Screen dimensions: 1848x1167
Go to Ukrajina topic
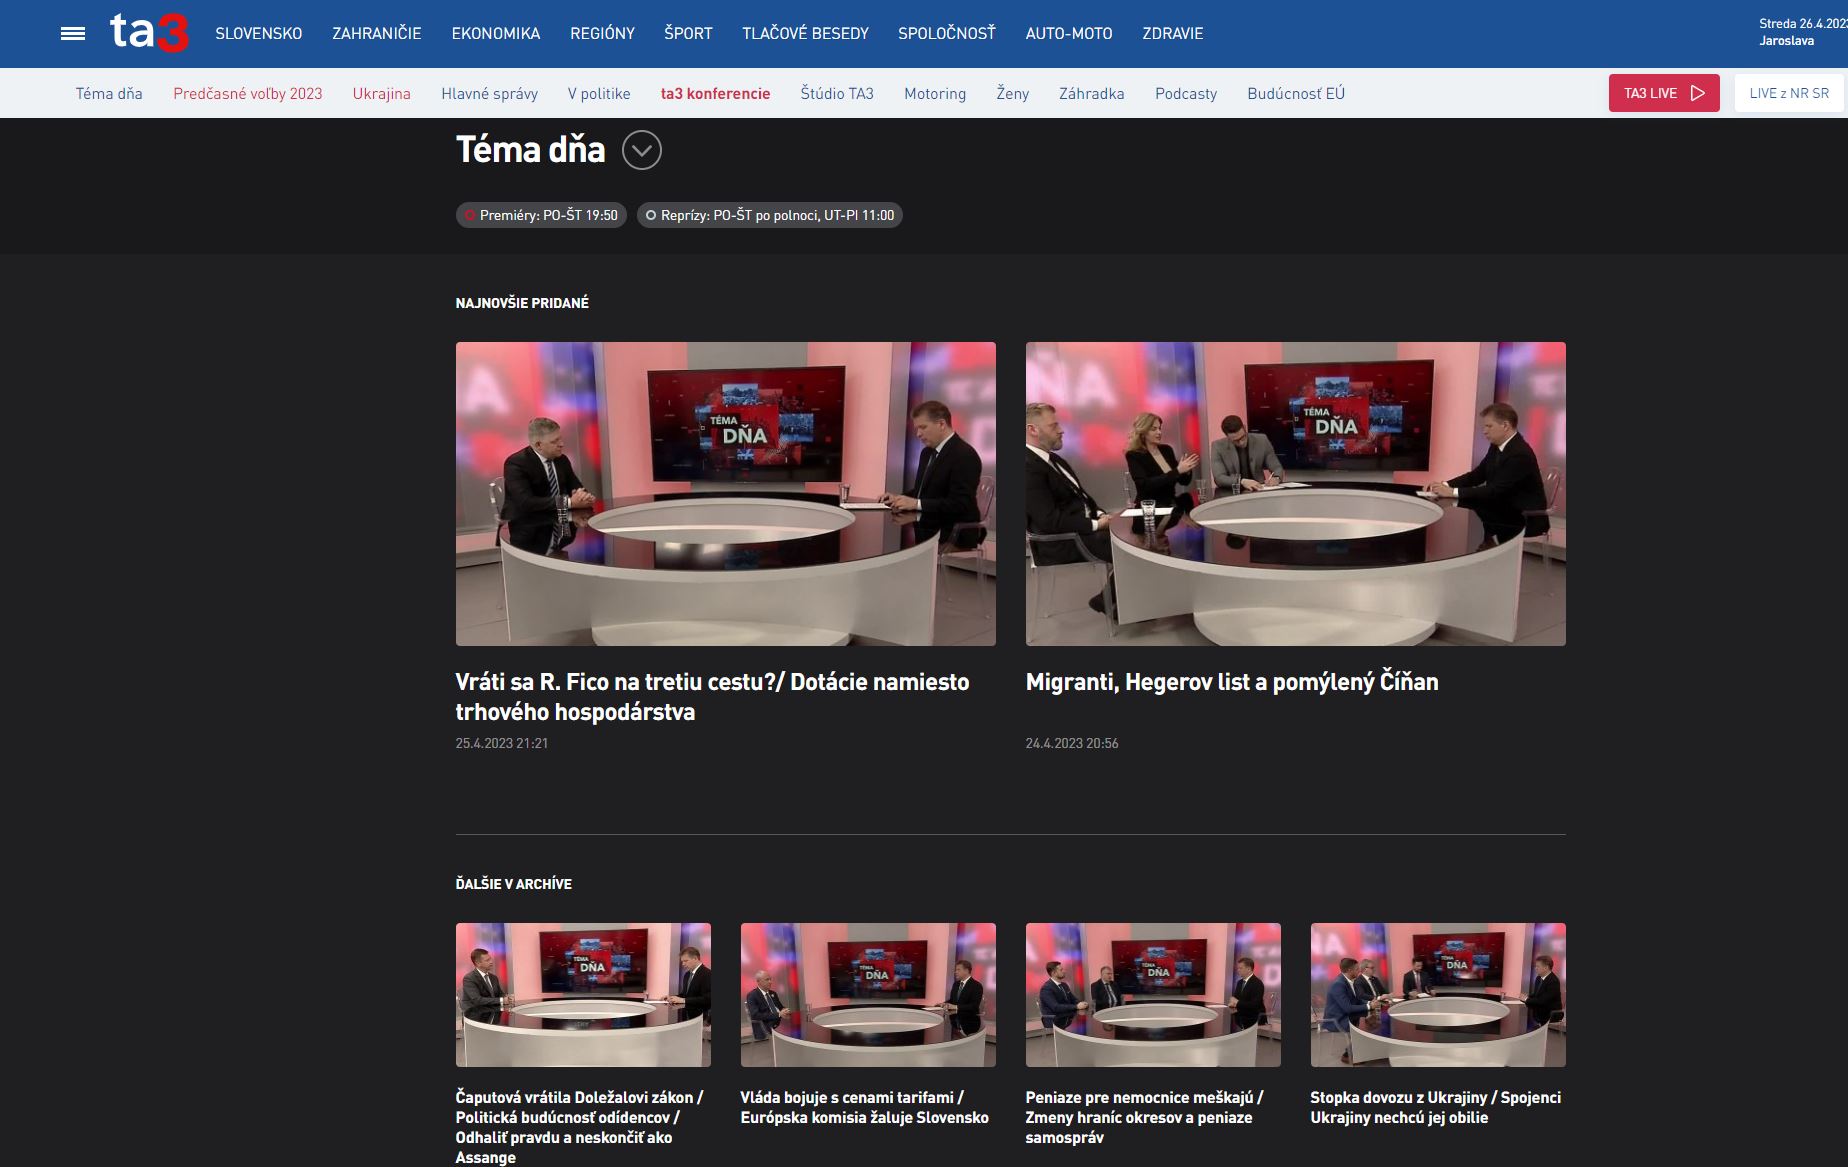(x=382, y=93)
